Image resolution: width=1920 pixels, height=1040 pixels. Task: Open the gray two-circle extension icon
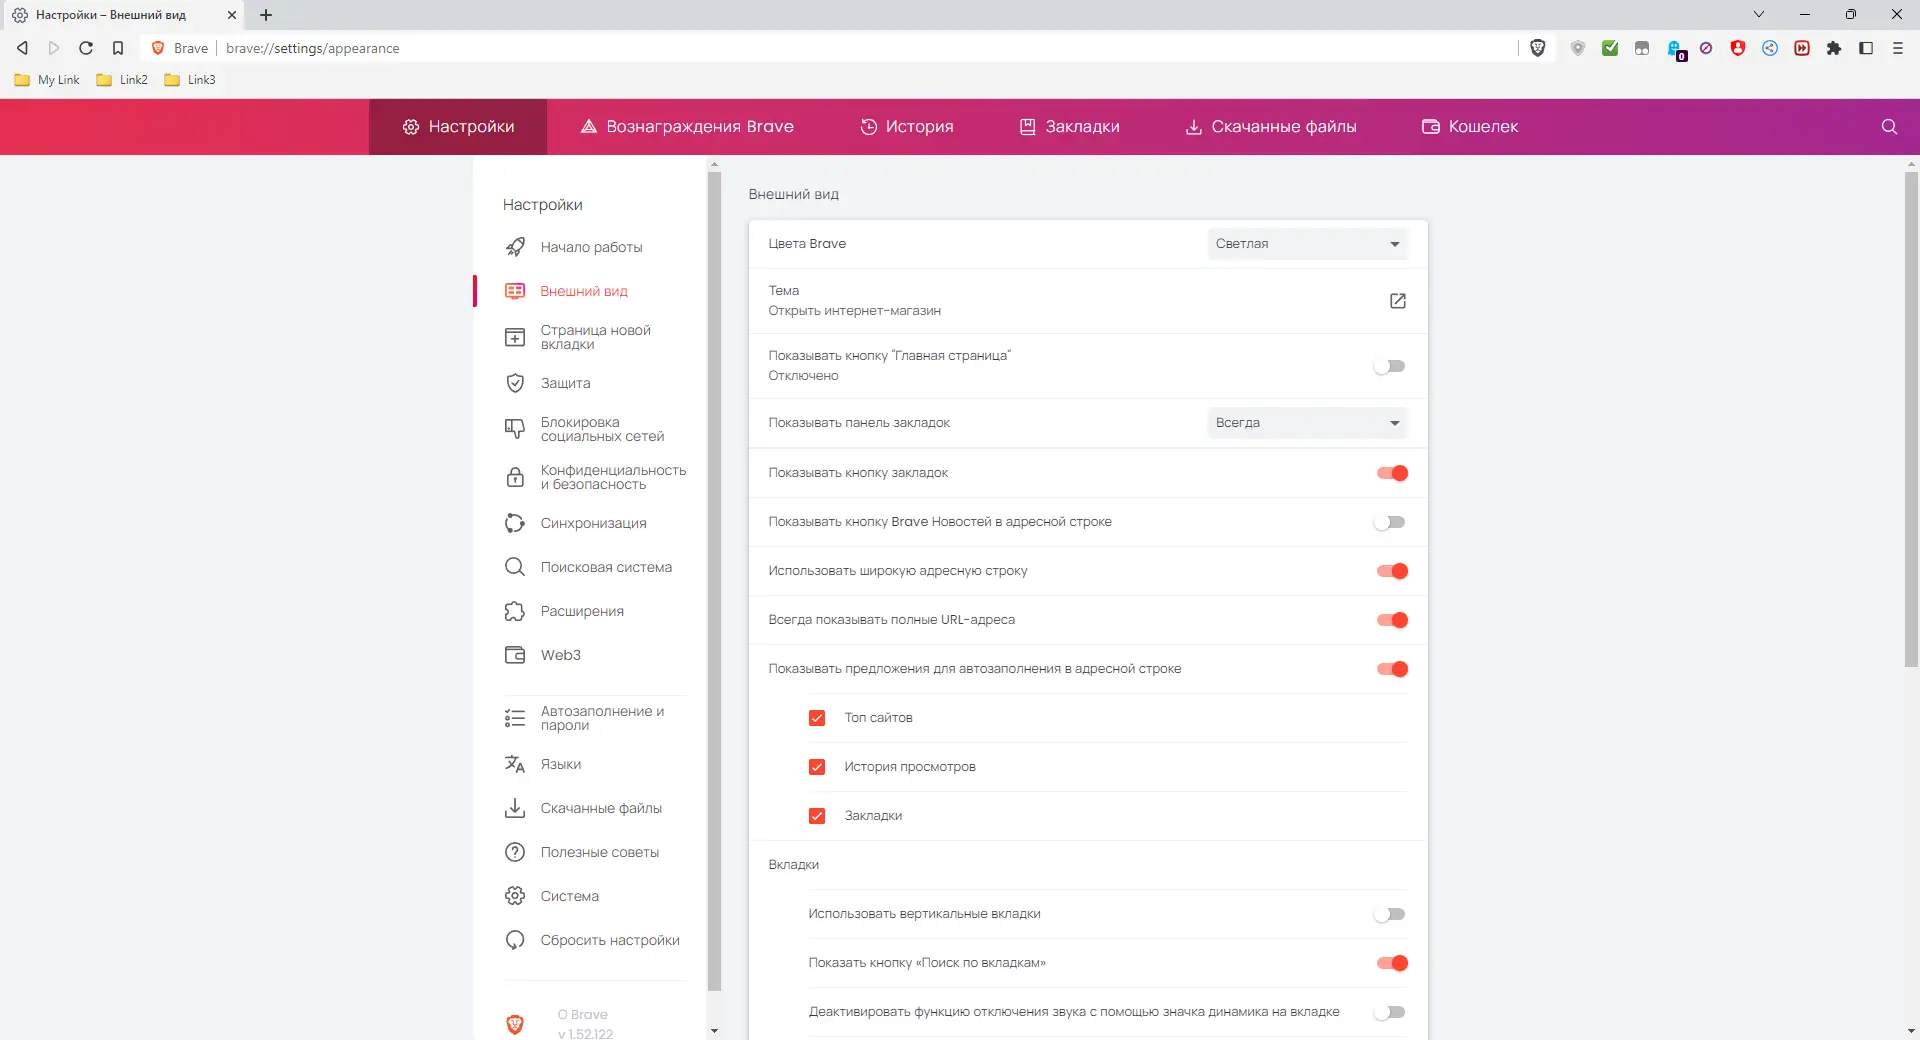[x=1642, y=48]
